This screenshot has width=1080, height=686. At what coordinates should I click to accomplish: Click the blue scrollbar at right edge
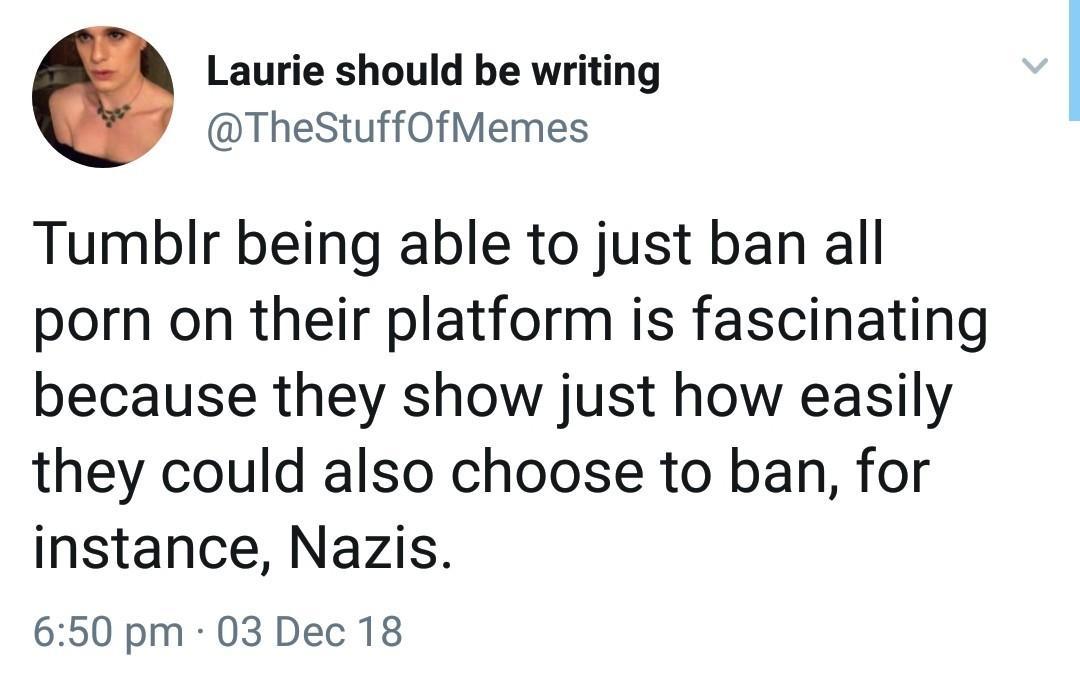click(x=1074, y=61)
